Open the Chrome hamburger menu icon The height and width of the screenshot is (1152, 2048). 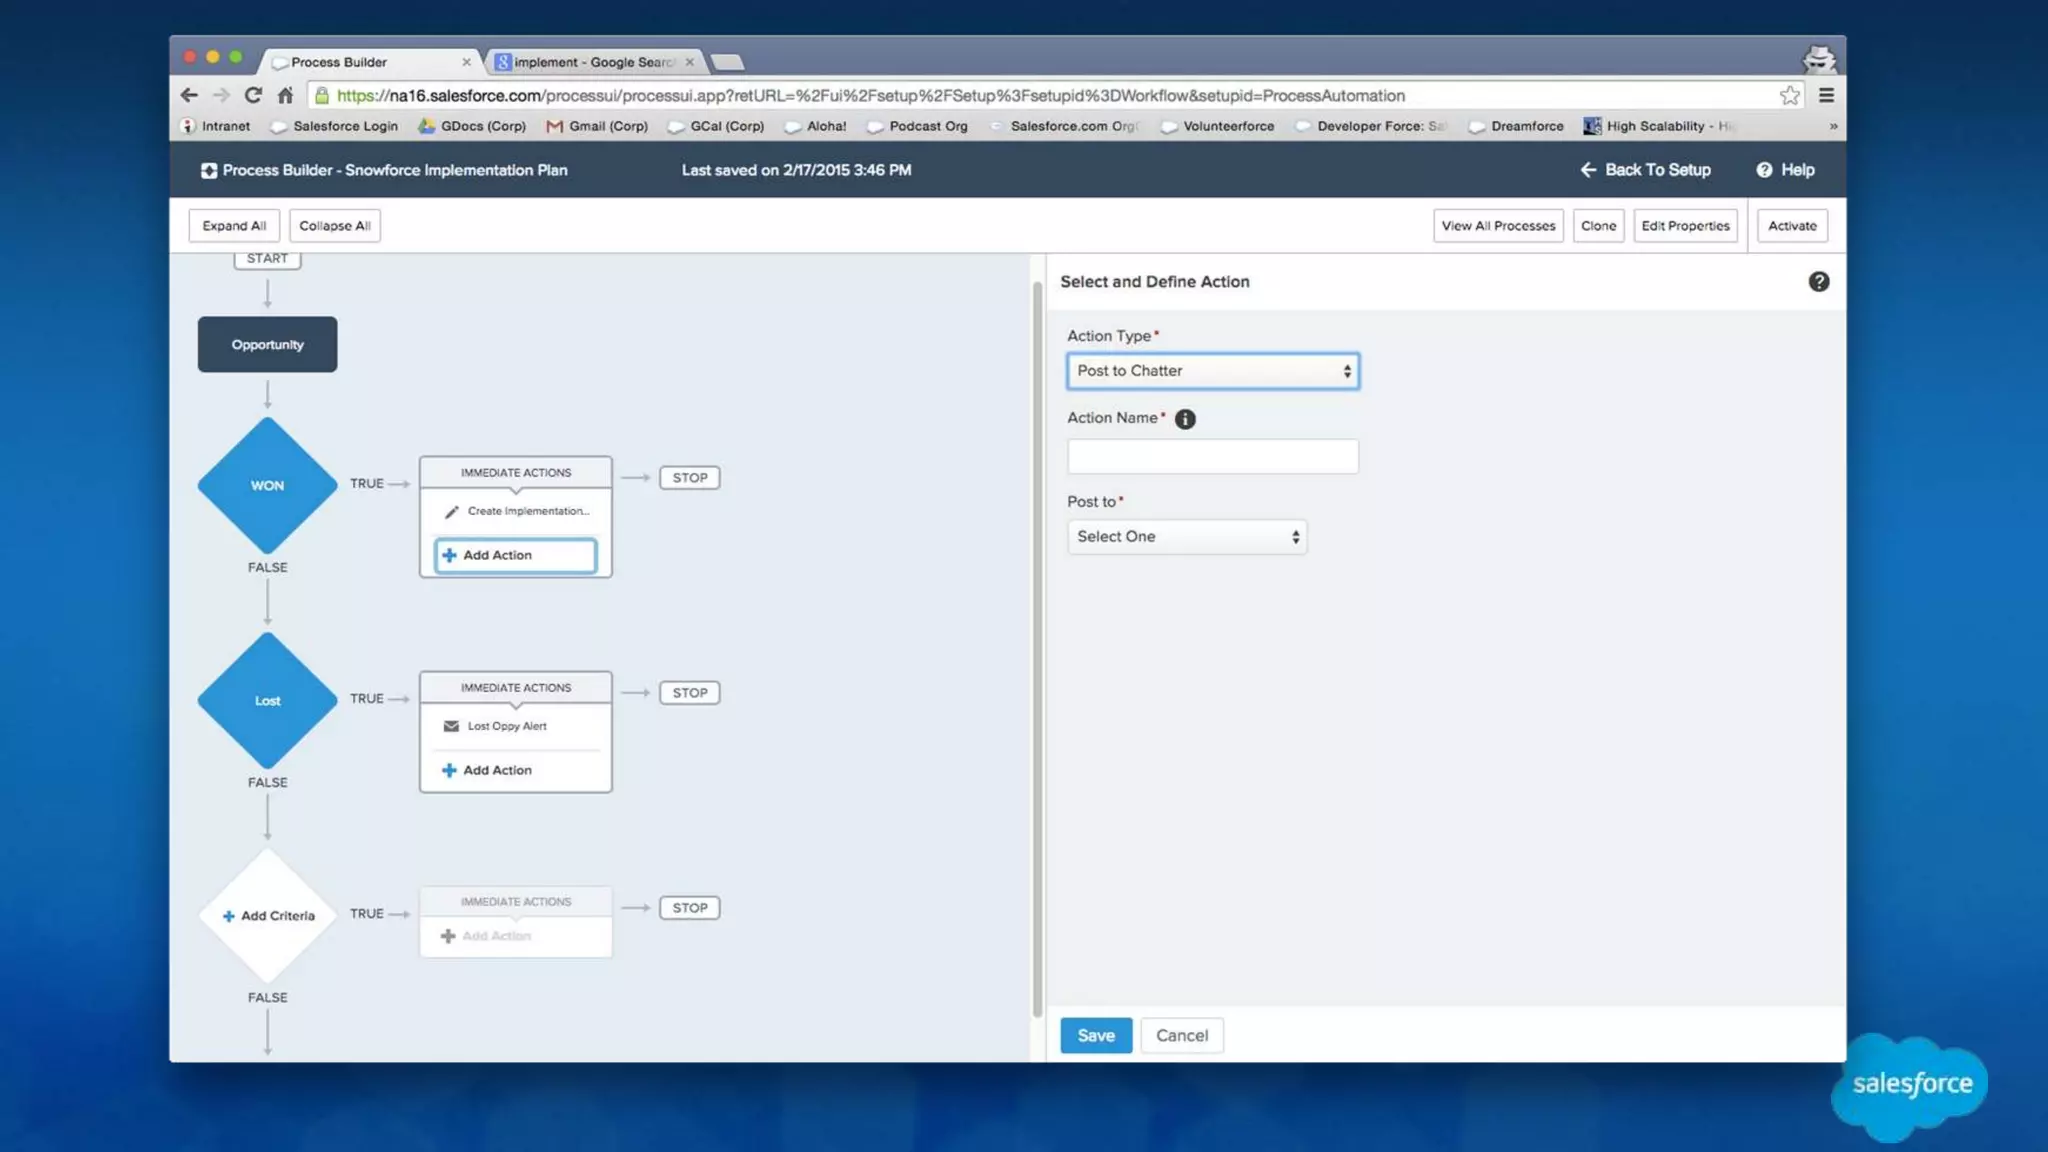point(1826,95)
